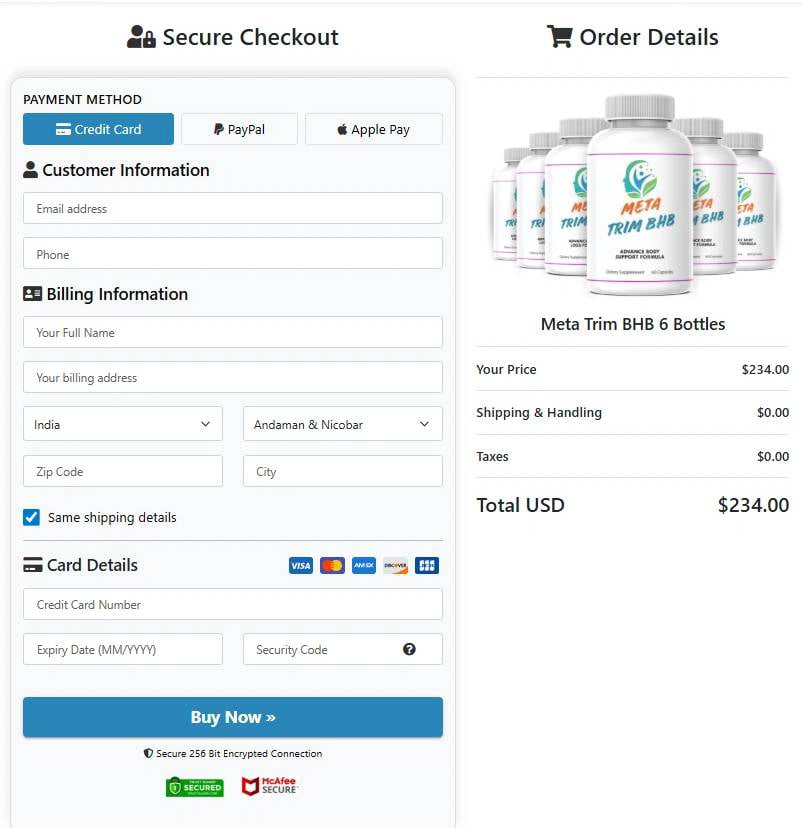Uncheck the Same shipping details checkbox
803x828 pixels.
31,517
